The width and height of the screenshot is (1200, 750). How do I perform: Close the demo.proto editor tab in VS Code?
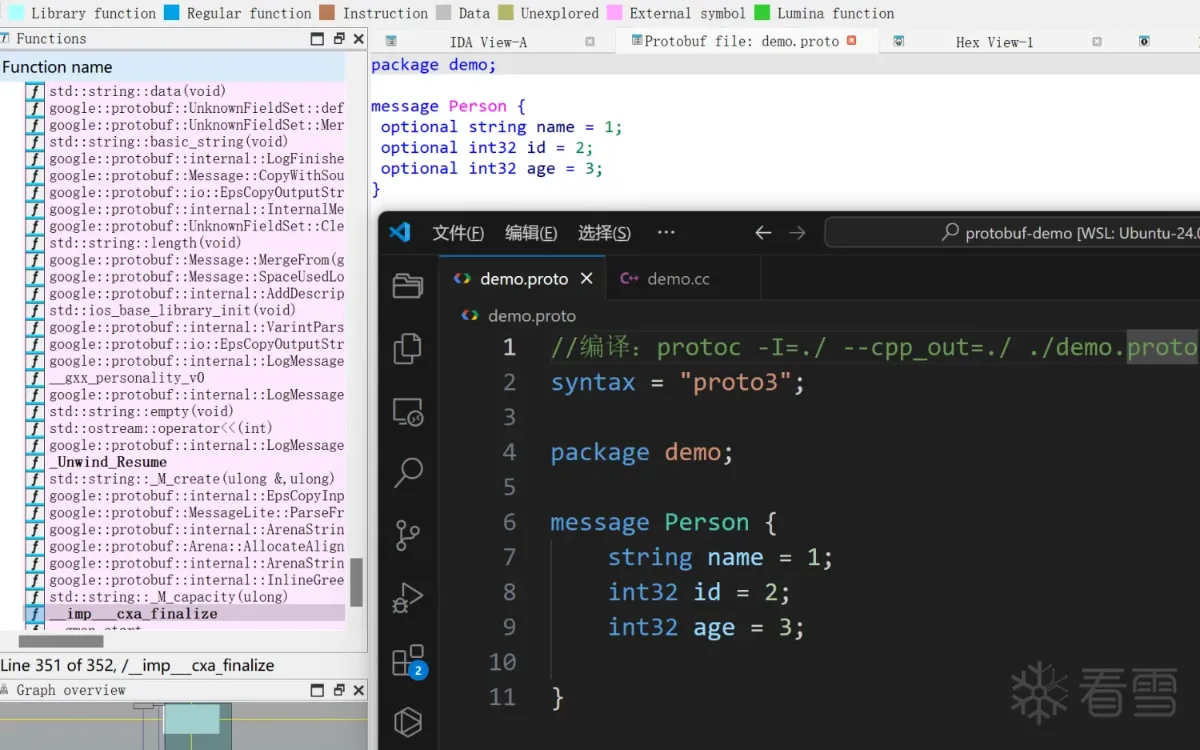587,279
